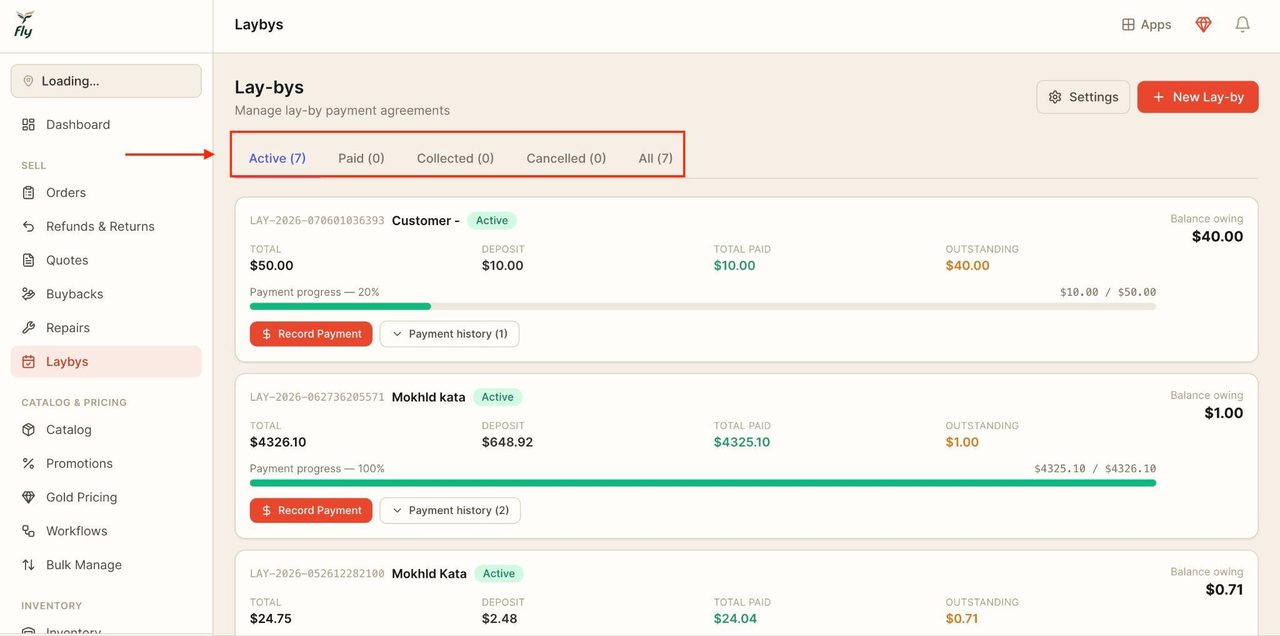
Task: Click the red gem icon in header
Action: pos(1204,25)
